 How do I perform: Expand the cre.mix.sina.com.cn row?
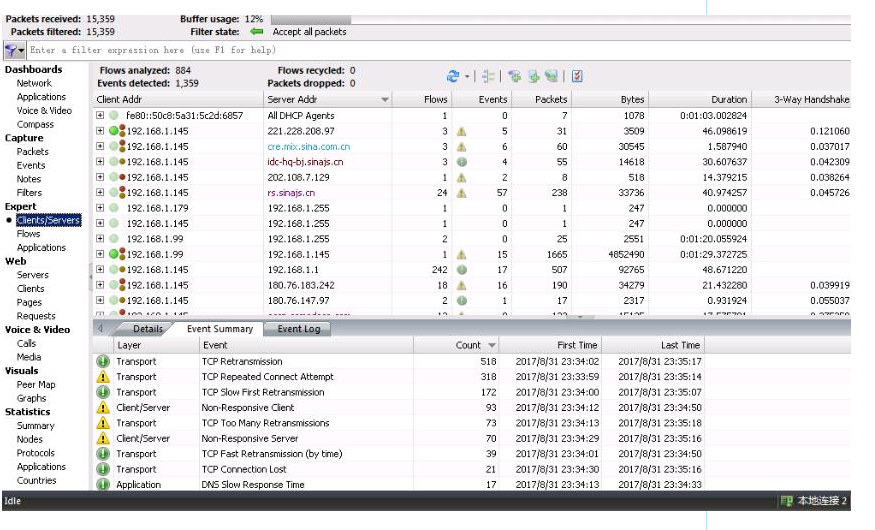(100, 146)
